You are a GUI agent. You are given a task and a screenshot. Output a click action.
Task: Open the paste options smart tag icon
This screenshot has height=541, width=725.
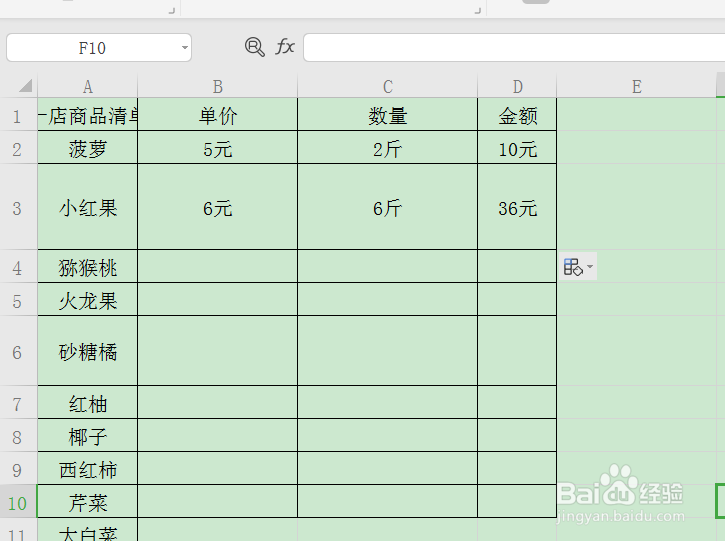[x=573, y=267]
